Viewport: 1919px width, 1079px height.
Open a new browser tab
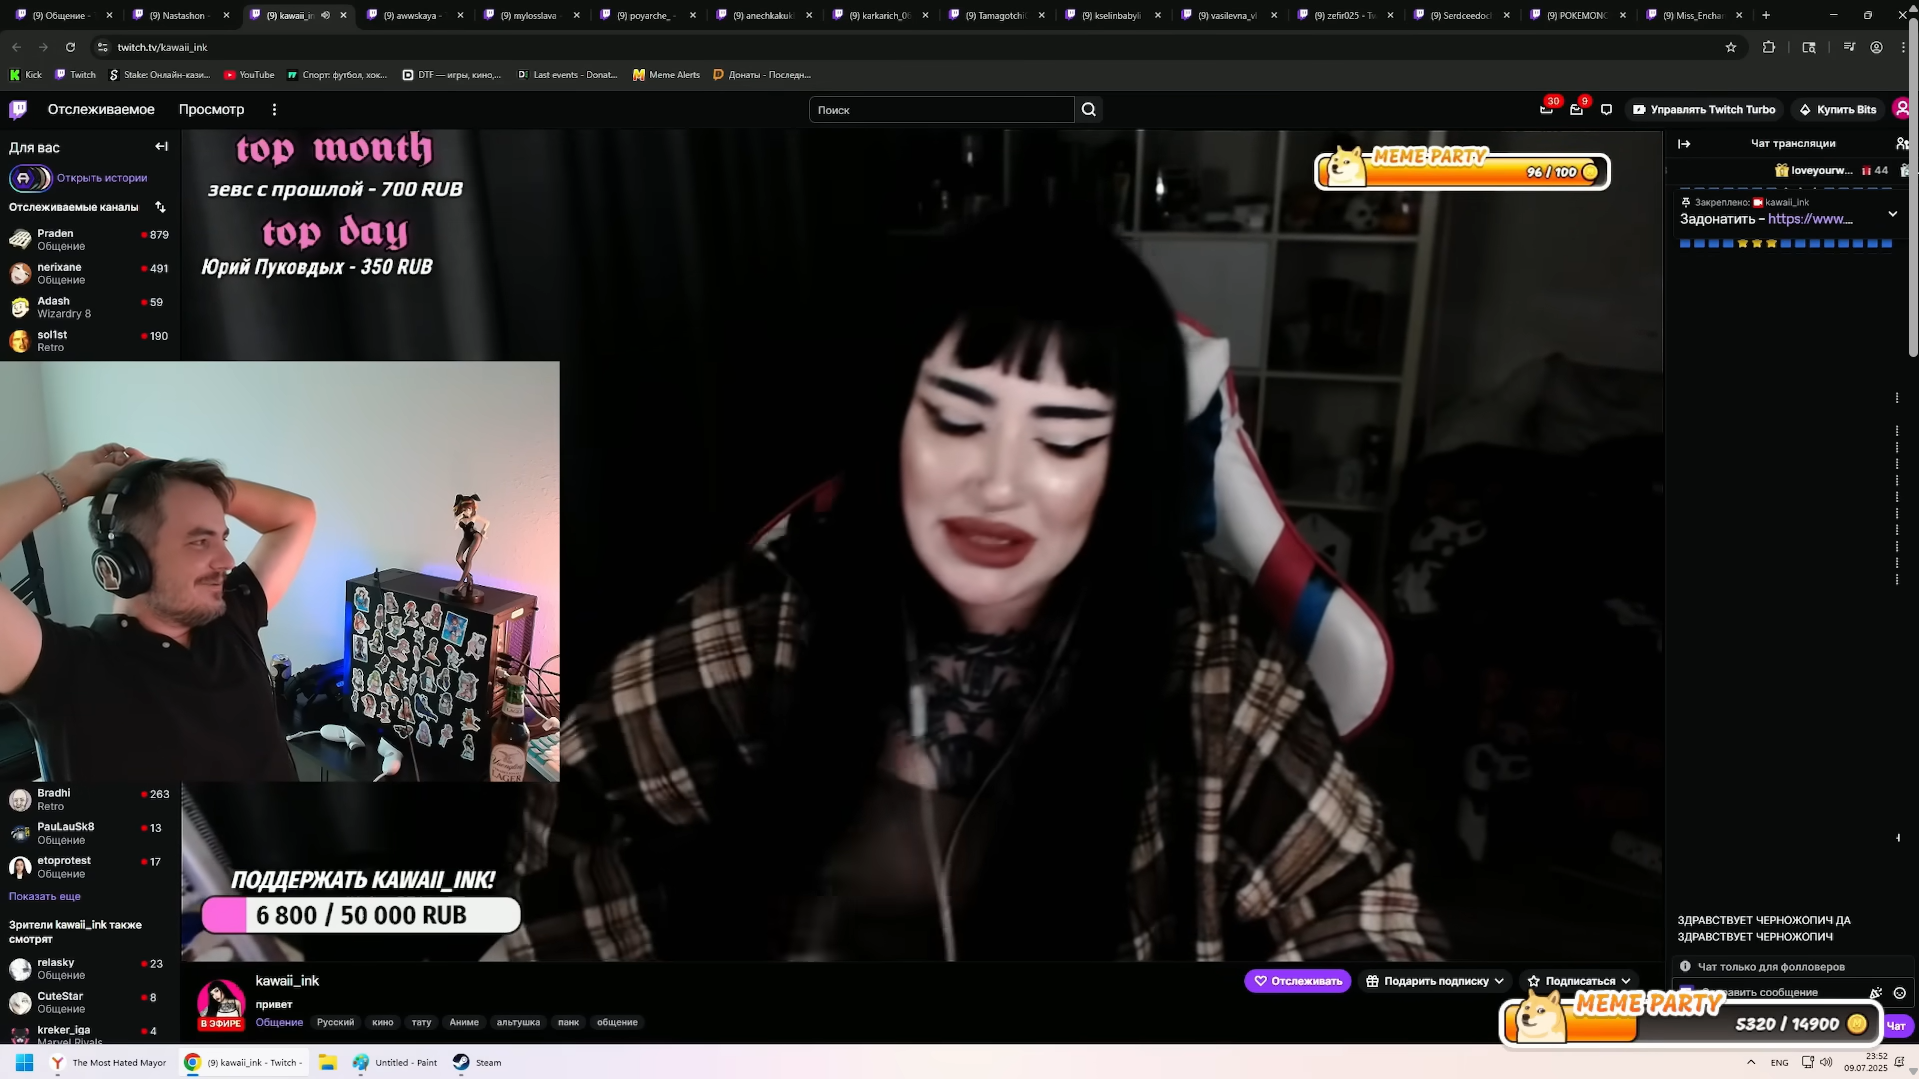[x=1766, y=15]
